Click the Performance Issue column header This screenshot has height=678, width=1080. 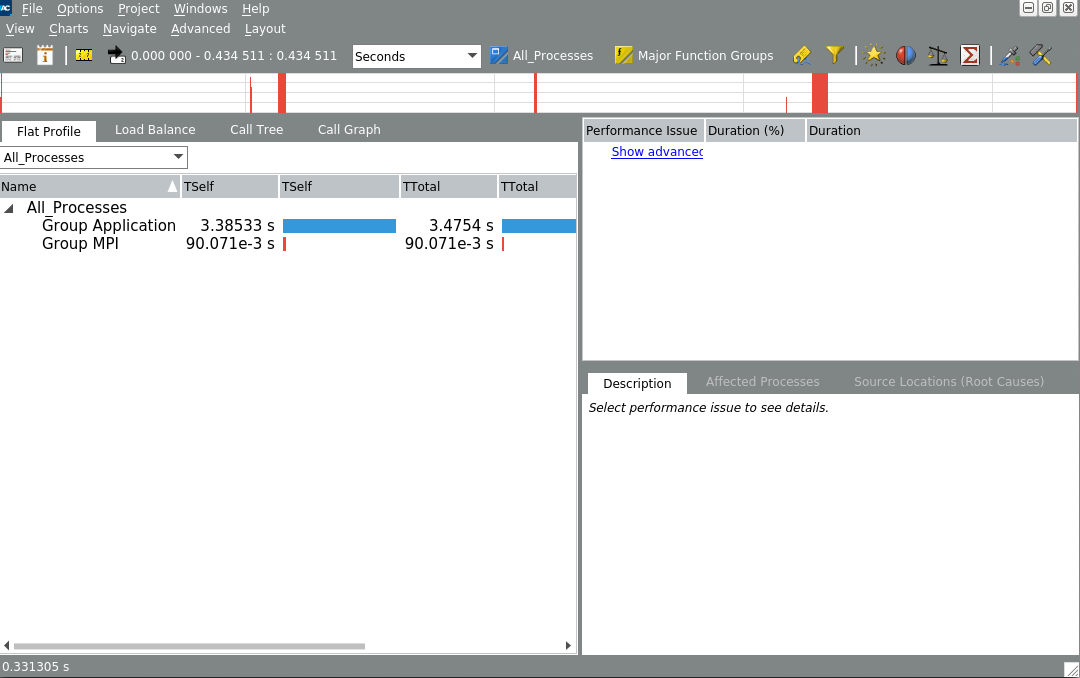[x=643, y=131]
